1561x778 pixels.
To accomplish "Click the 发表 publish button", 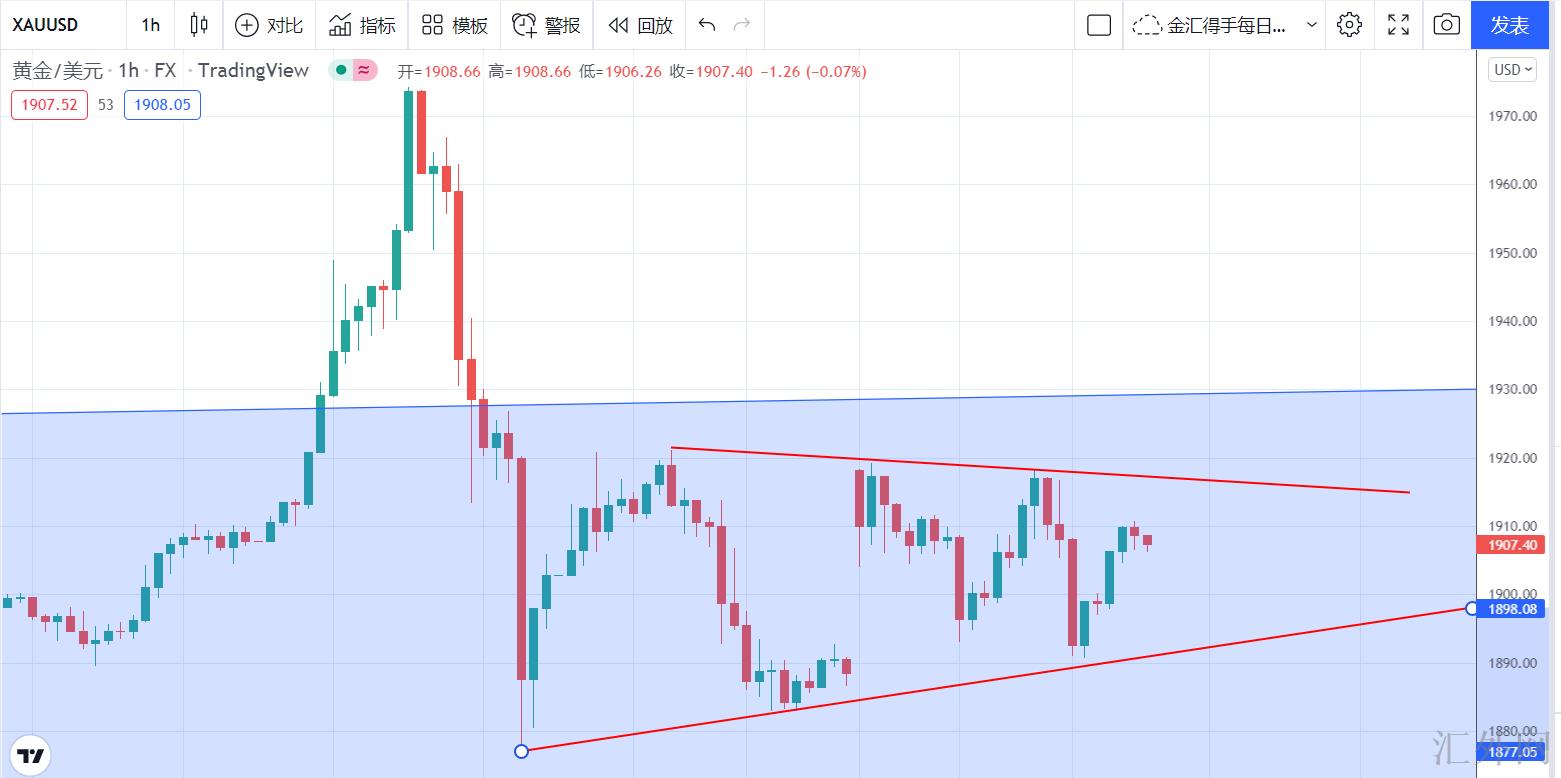I will tap(1509, 25).
